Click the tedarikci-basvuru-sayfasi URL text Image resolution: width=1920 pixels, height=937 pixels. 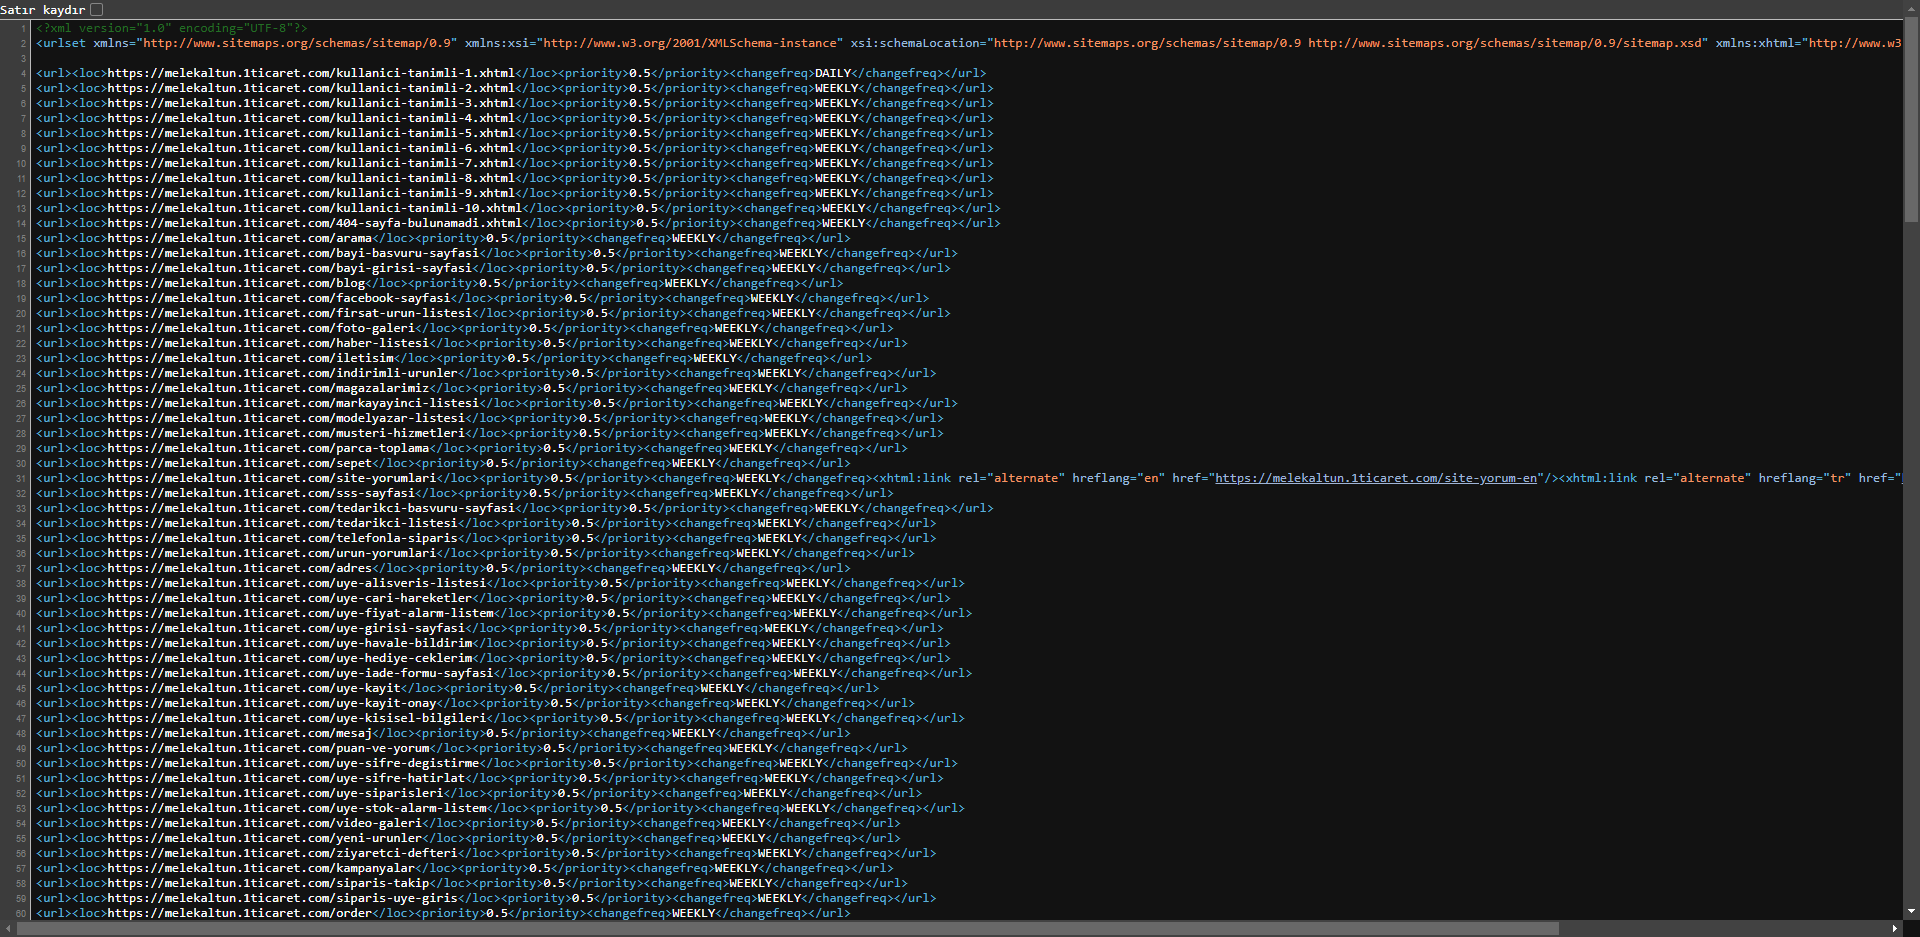coord(311,508)
